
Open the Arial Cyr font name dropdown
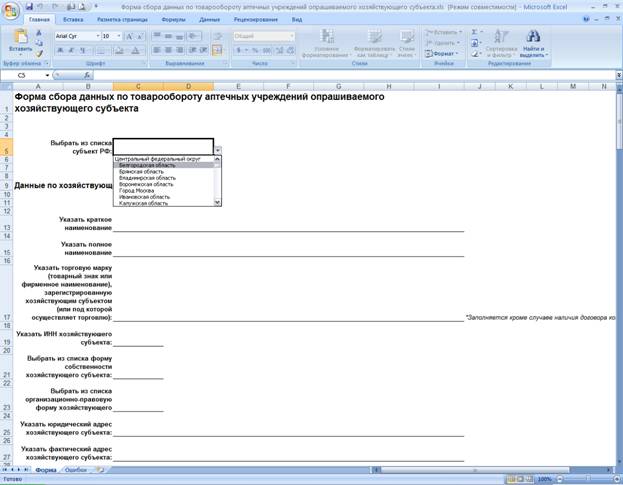pyautogui.click(x=98, y=36)
